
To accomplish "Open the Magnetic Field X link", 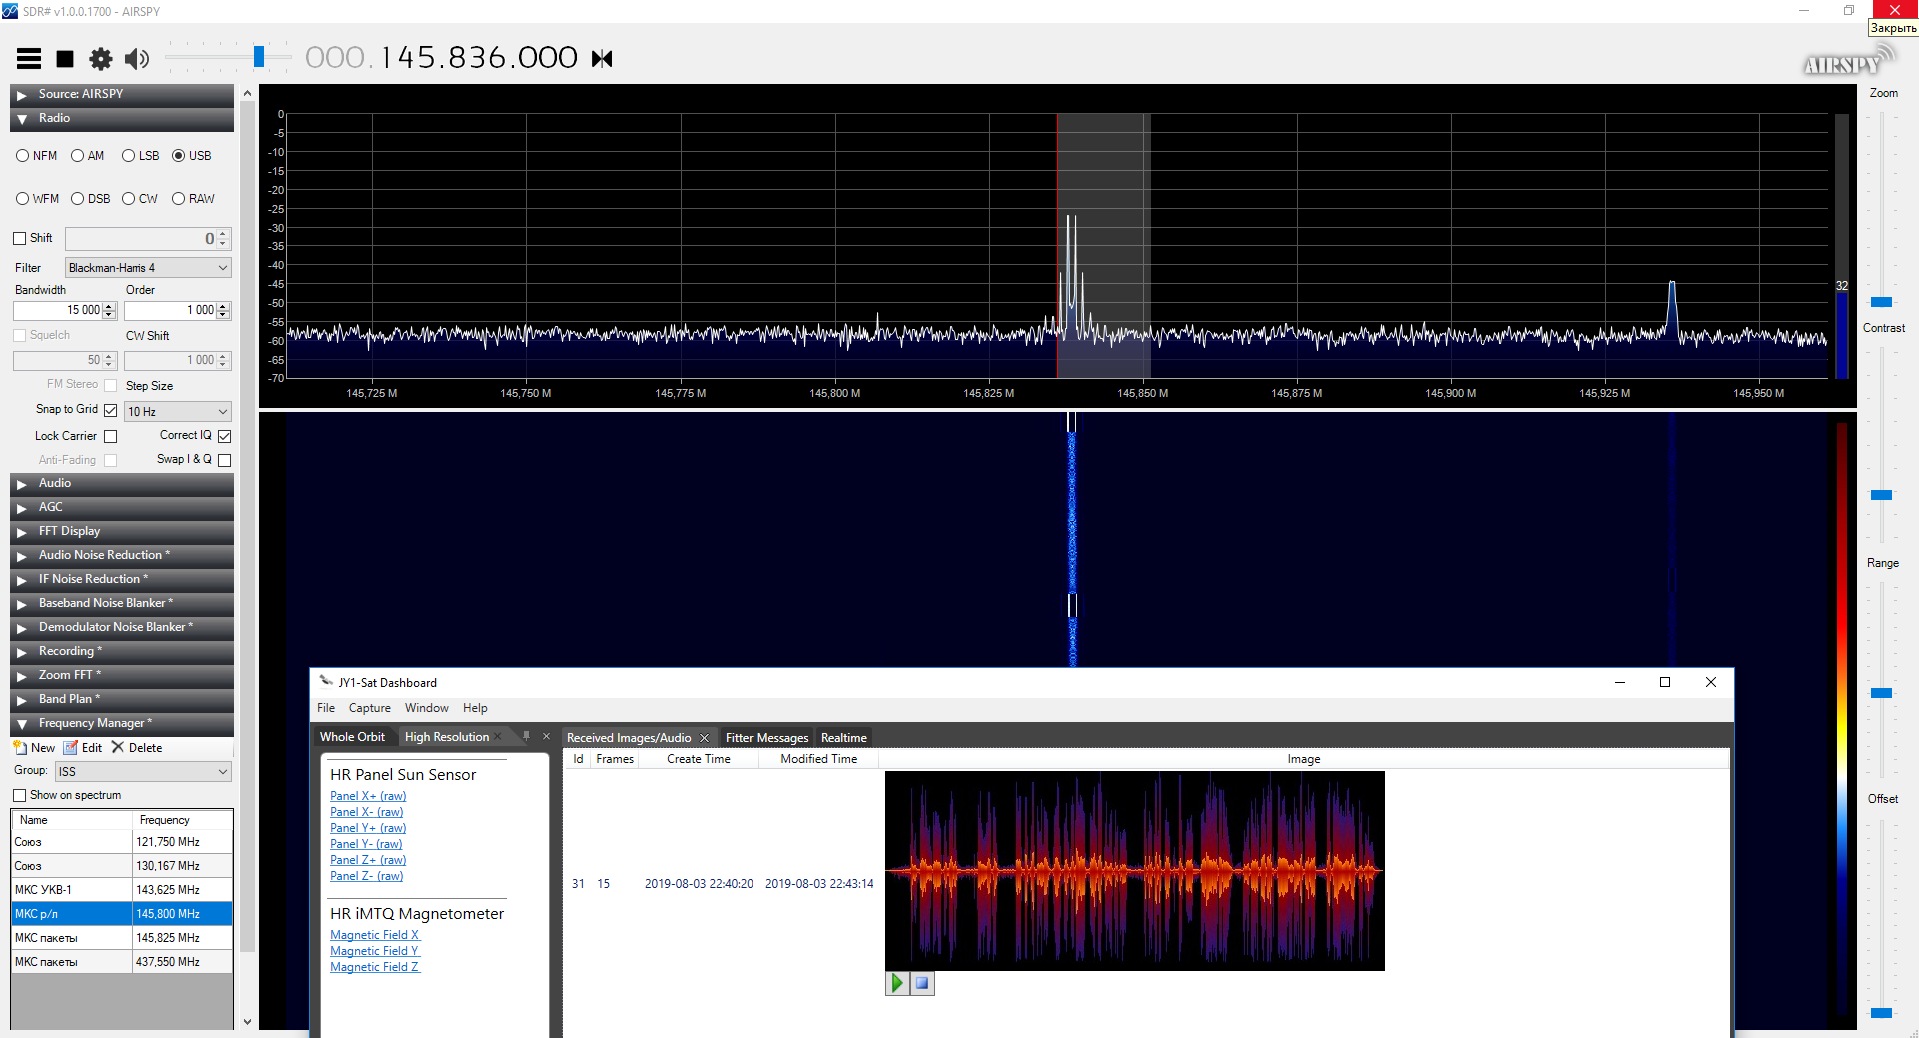I will tap(375, 935).
